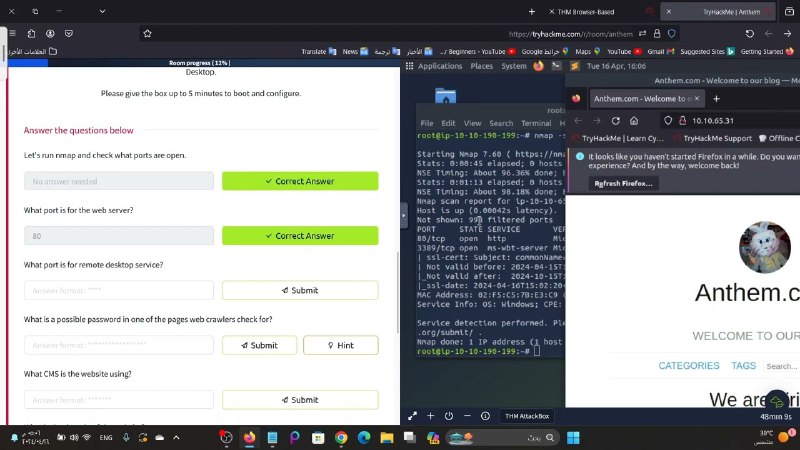Open terminal Terminal menu
The width and height of the screenshot is (800, 450).
(536, 123)
